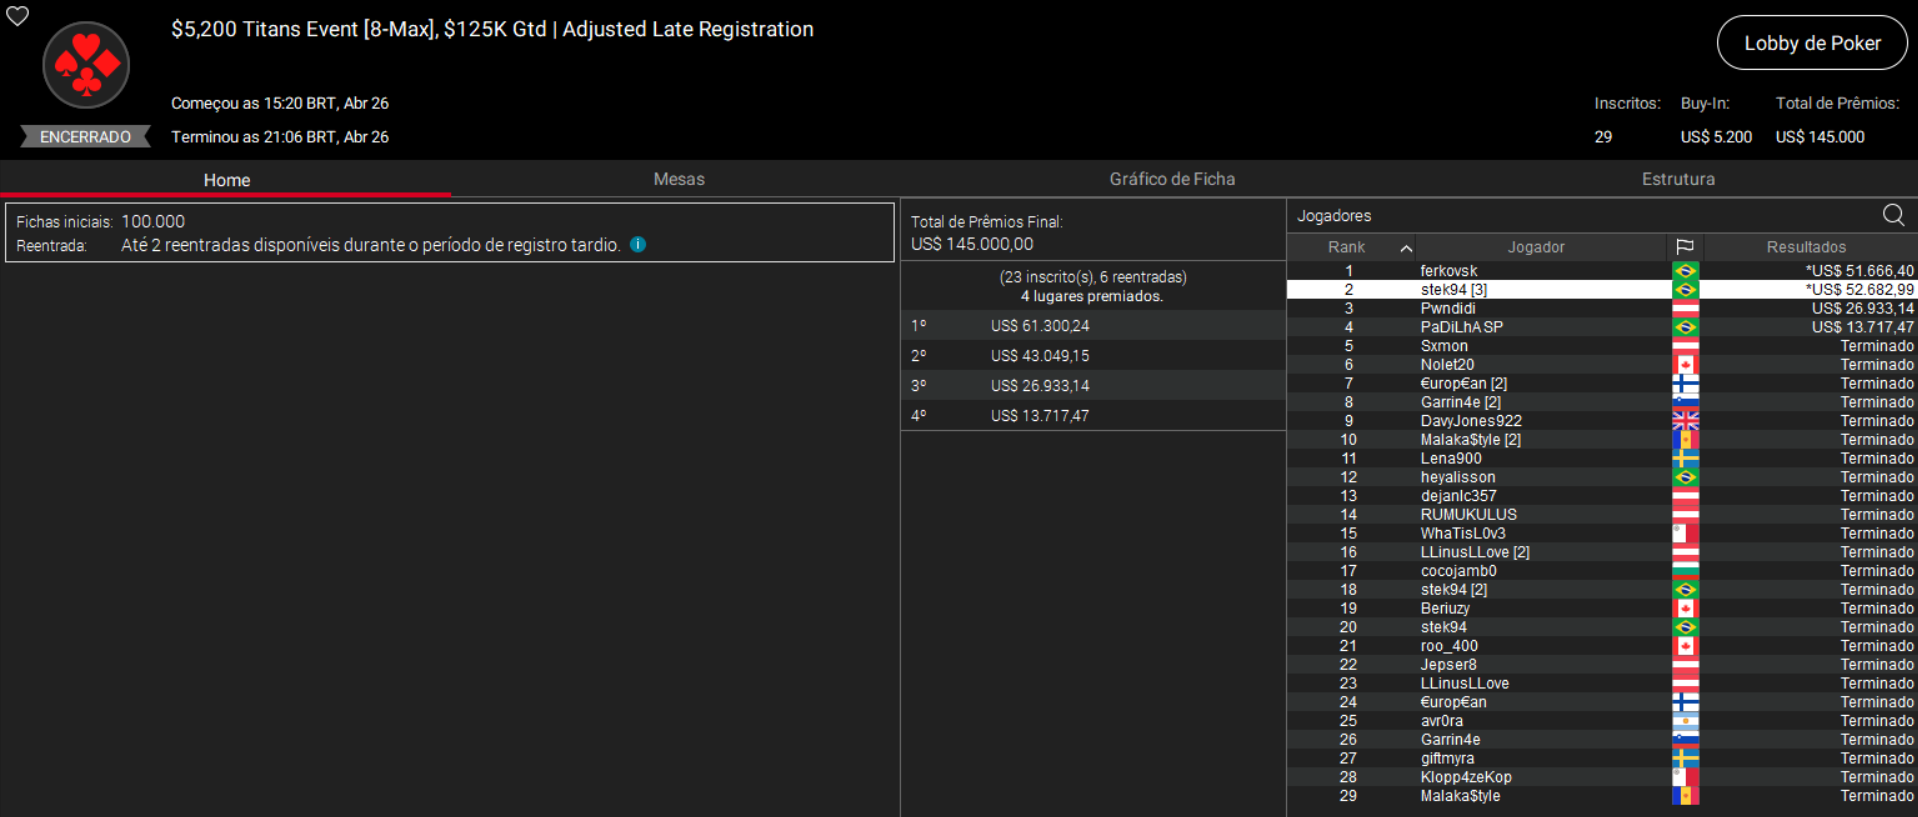
Task: Select player row PaDiLhA SP
Action: click(1602, 327)
